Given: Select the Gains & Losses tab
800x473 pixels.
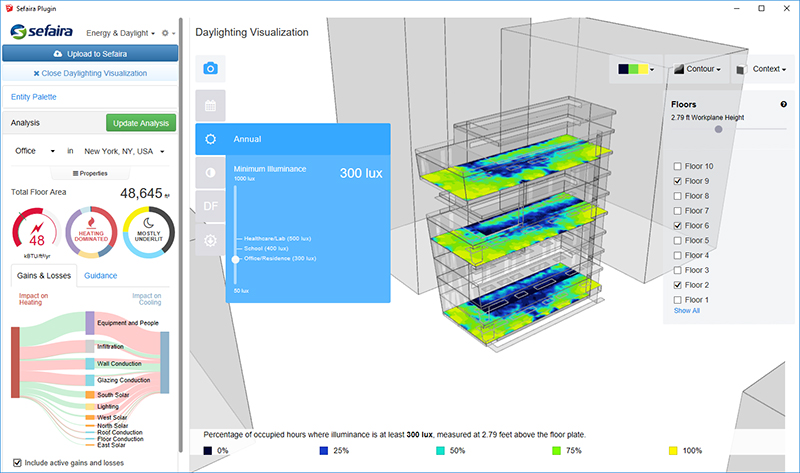Looking at the screenshot, I should click(41, 275).
